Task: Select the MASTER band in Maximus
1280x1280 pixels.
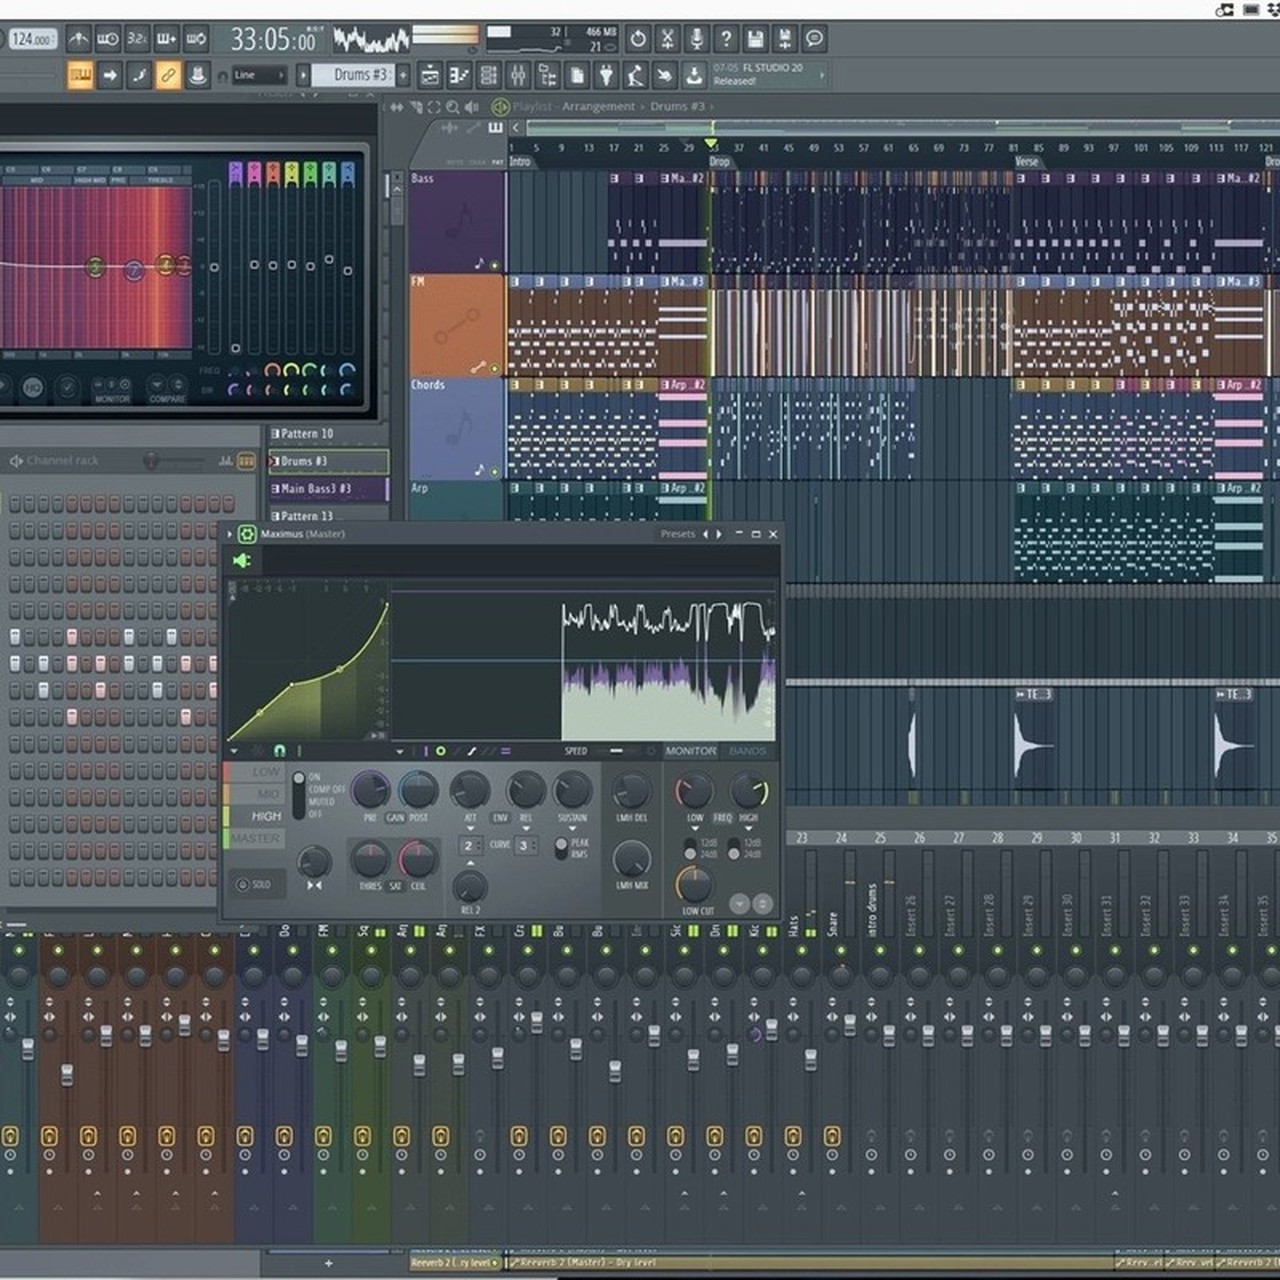Action: (256, 838)
